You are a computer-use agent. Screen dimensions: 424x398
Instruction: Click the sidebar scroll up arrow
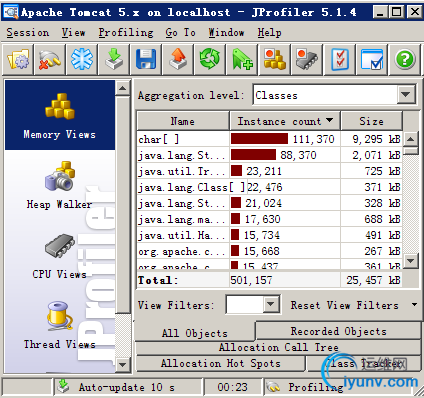tap(123, 88)
